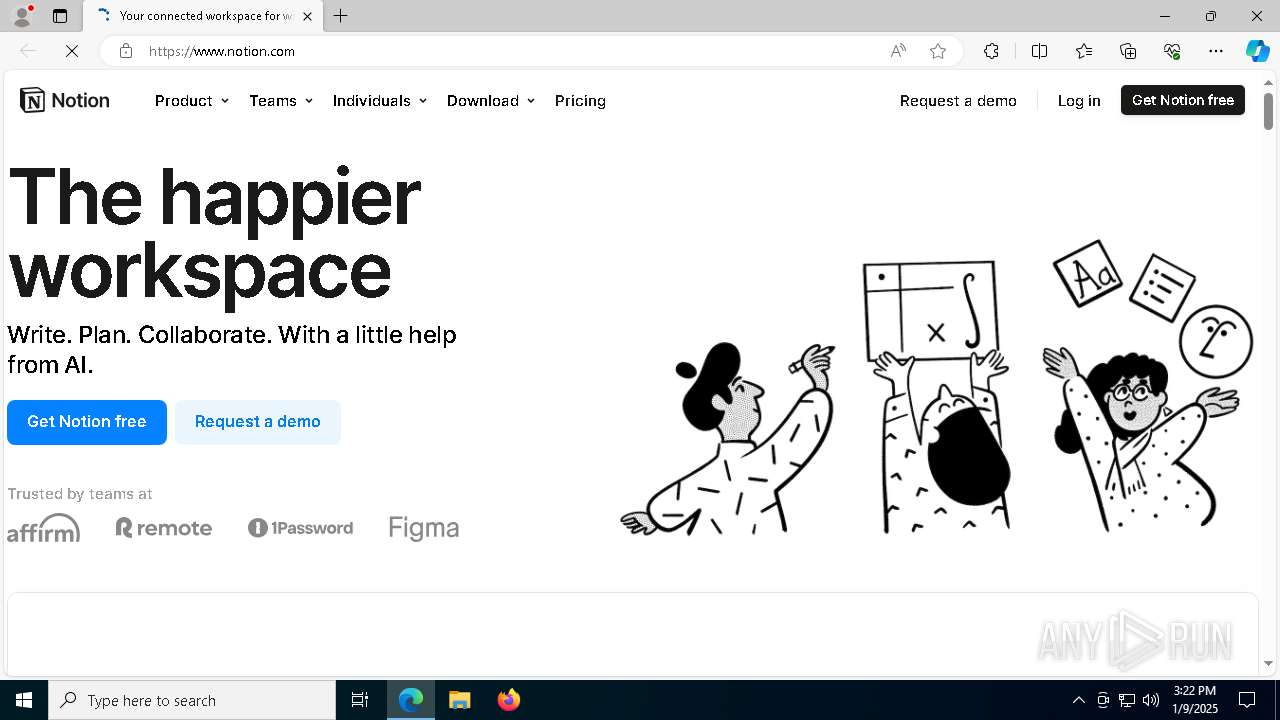Viewport: 1280px width, 720px height.
Task: Open the notification center icon
Action: click(x=1247, y=700)
